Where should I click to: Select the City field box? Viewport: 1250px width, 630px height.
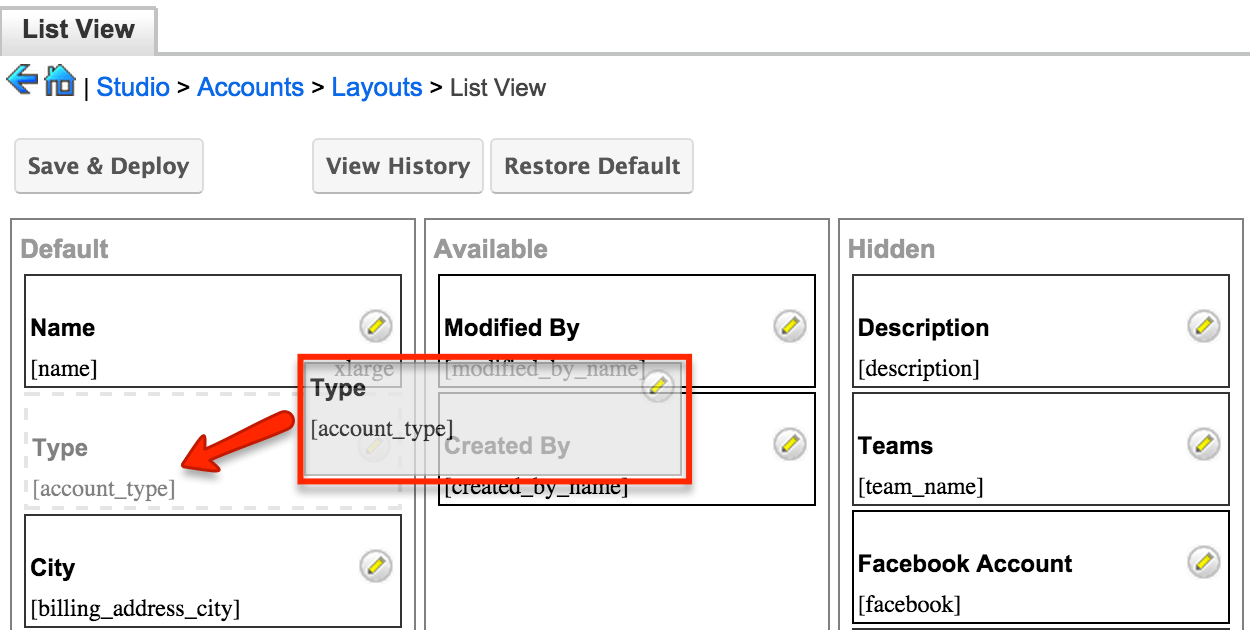213,570
